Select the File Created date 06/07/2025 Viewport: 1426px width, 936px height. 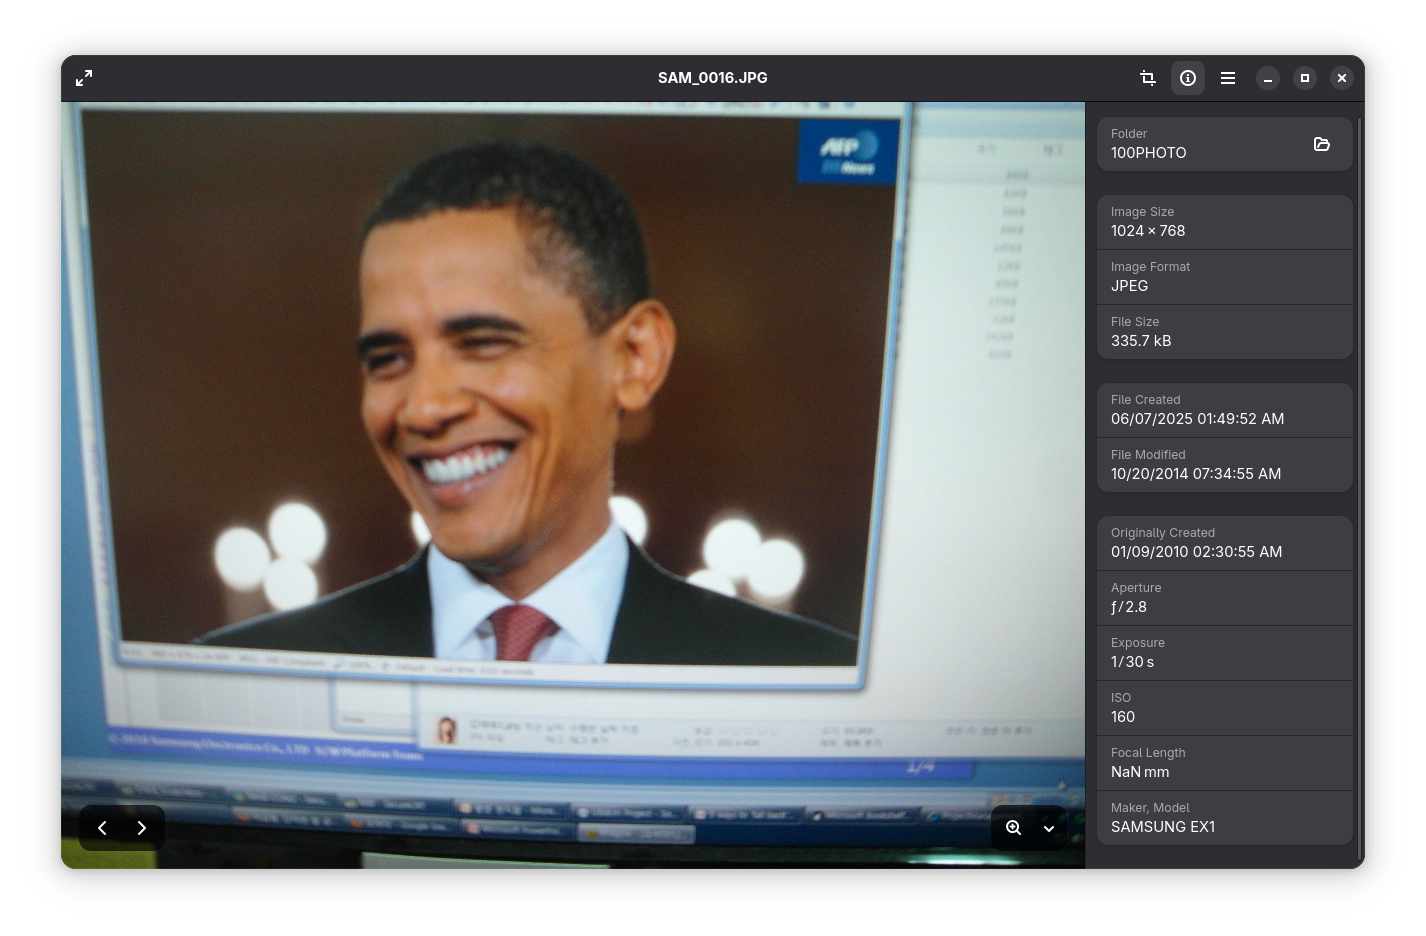pyautogui.click(x=1151, y=419)
